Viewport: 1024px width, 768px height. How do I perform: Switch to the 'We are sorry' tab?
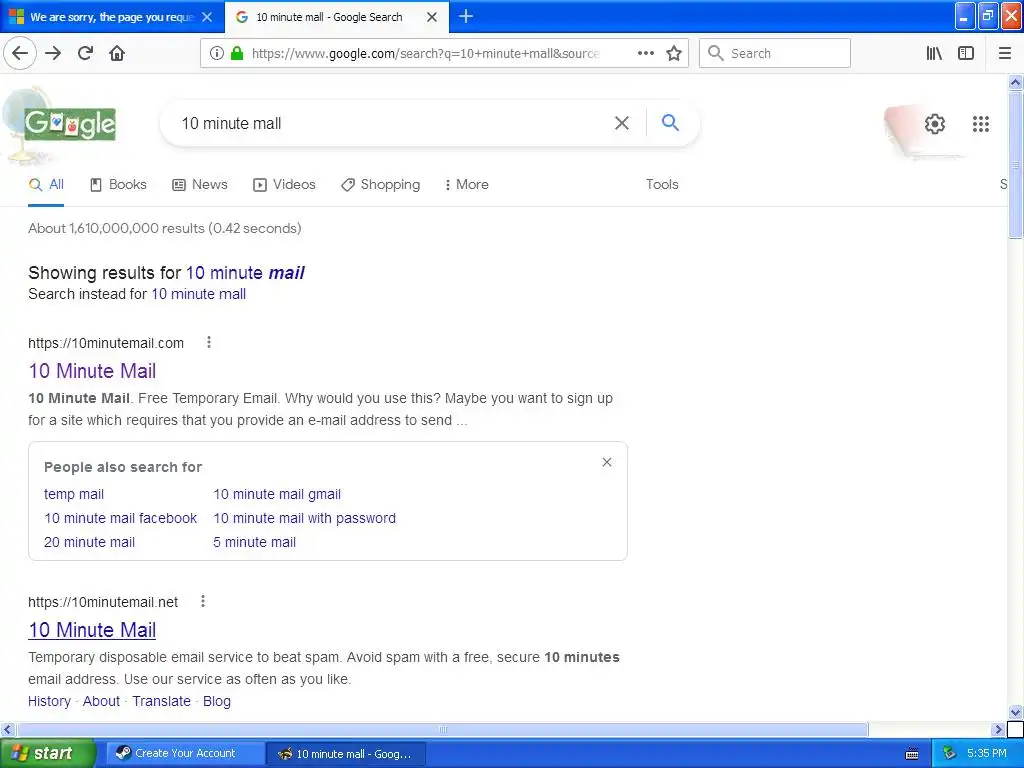(112, 17)
